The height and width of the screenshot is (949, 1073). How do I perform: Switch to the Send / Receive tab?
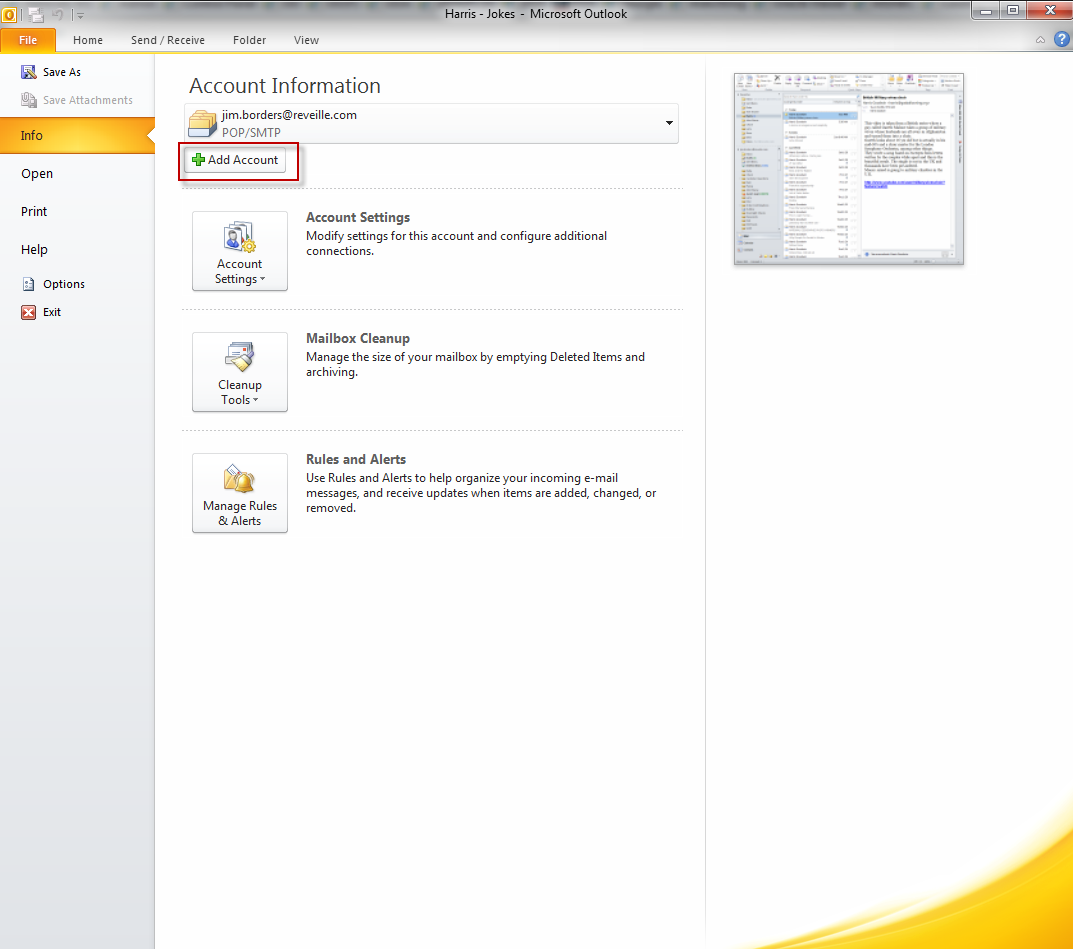[168, 40]
